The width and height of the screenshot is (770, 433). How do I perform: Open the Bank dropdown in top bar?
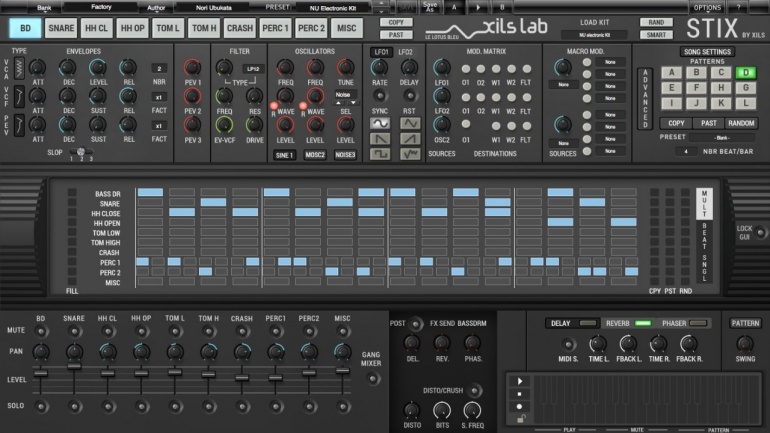point(44,7)
